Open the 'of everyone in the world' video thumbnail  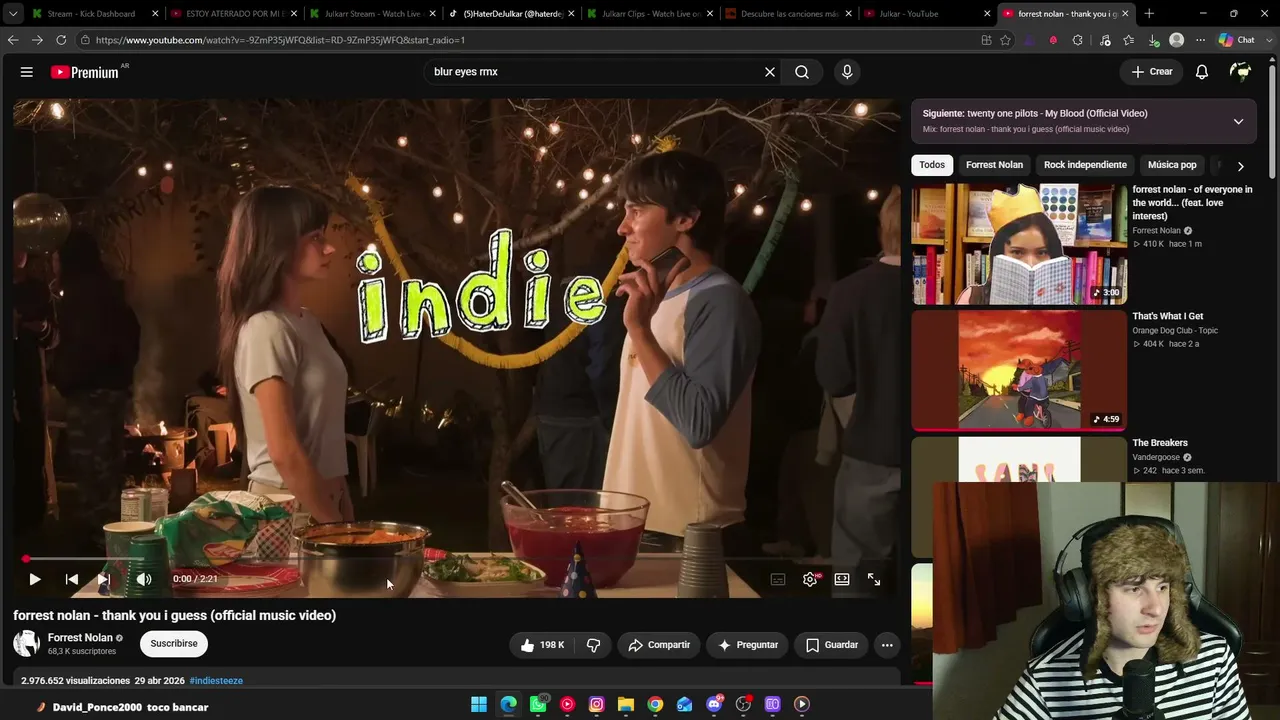1019,244
